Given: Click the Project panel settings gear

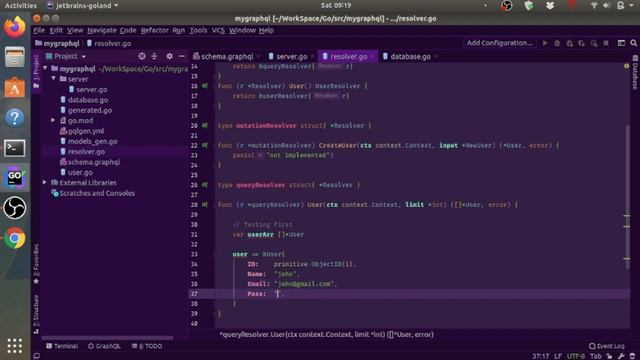Looking at the screenshot, I should coord(169,56).
